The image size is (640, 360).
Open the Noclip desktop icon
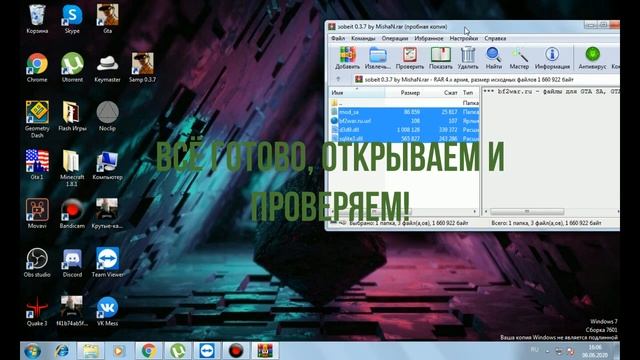pos(107,116)
